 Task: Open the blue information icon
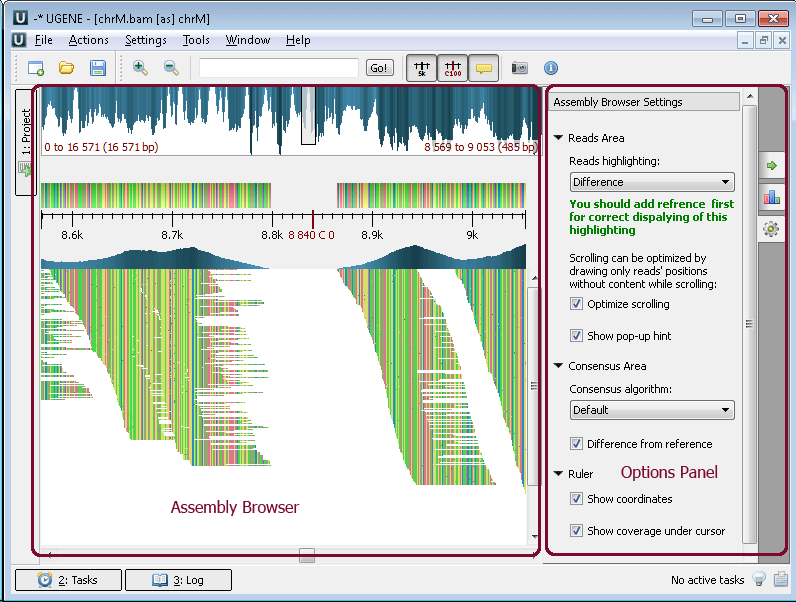point(551,68)
